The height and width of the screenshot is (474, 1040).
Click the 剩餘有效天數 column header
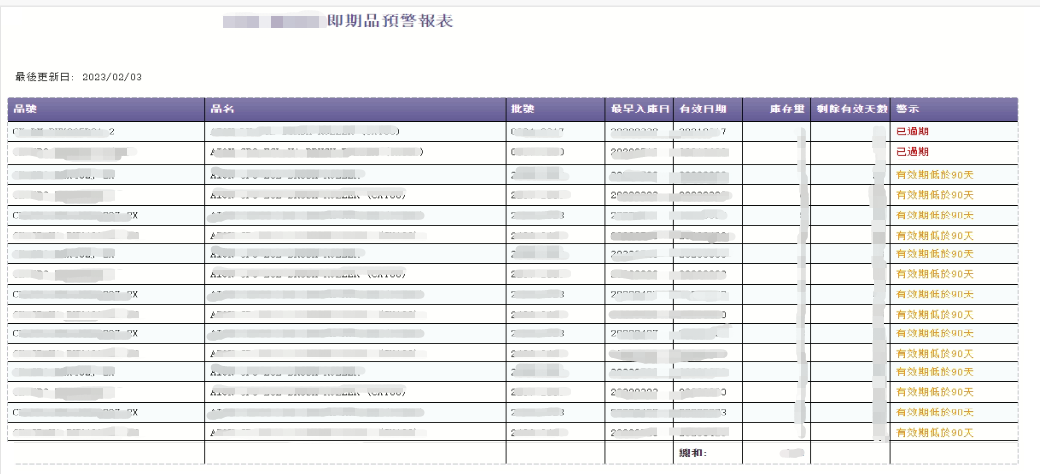tap(849, 108)
